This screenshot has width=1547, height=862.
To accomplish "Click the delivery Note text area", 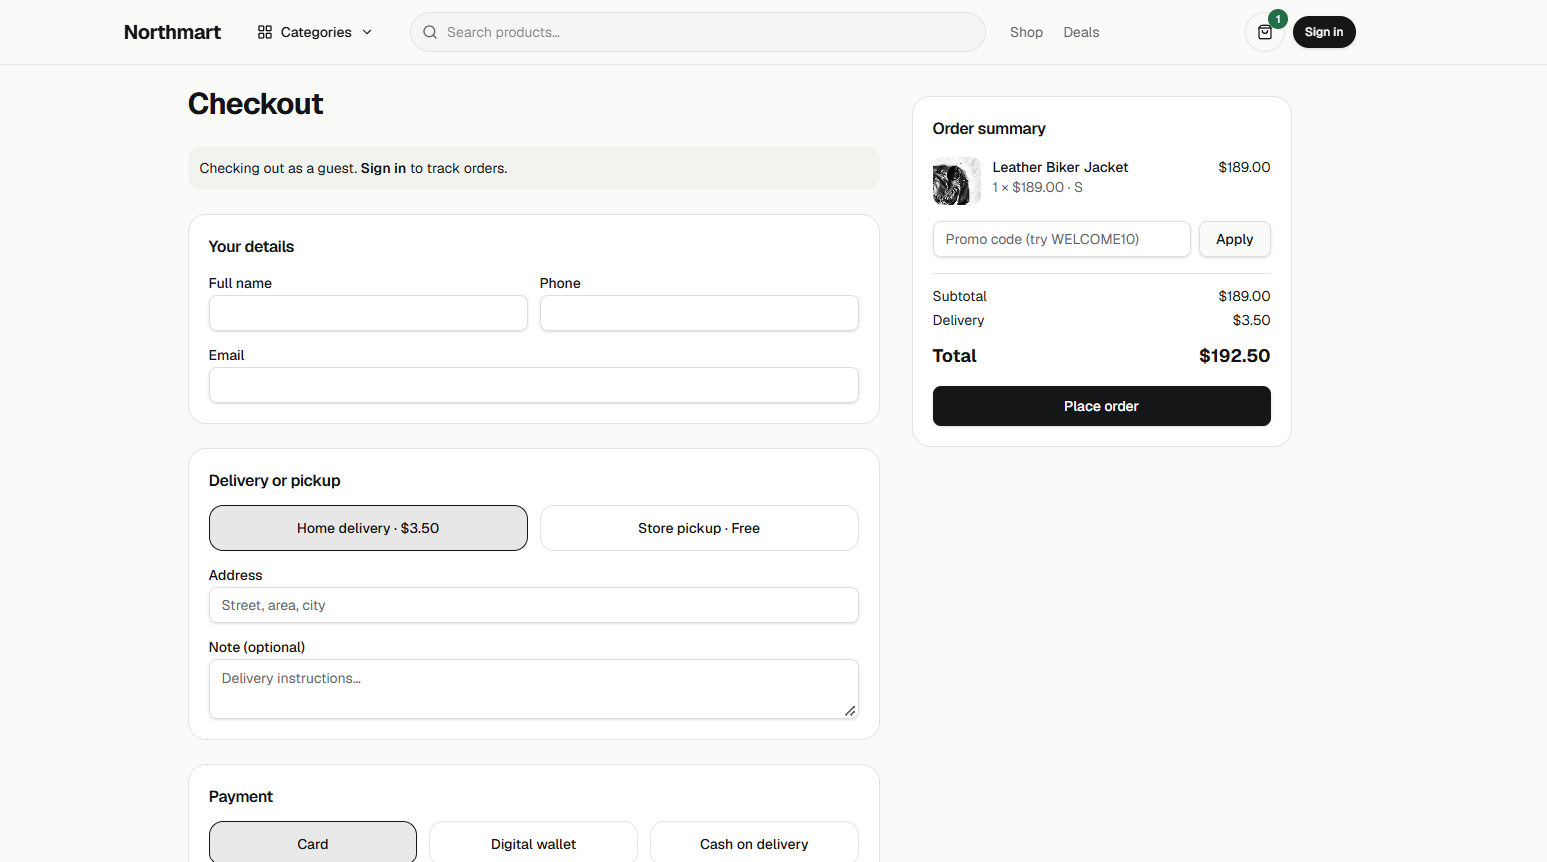I will (533, 689).
